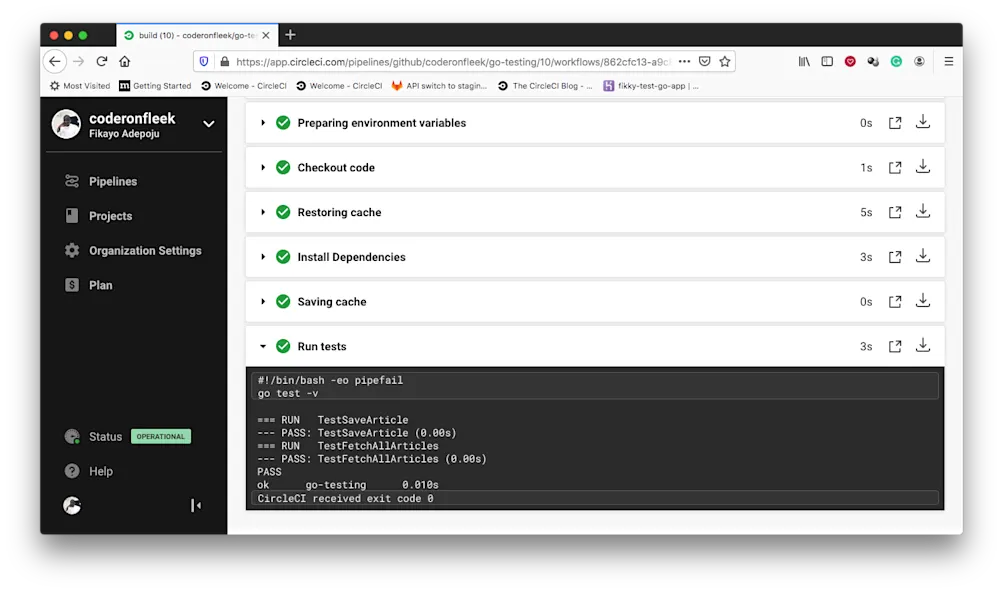Download the Checkout code output

(x=922, y=166)
